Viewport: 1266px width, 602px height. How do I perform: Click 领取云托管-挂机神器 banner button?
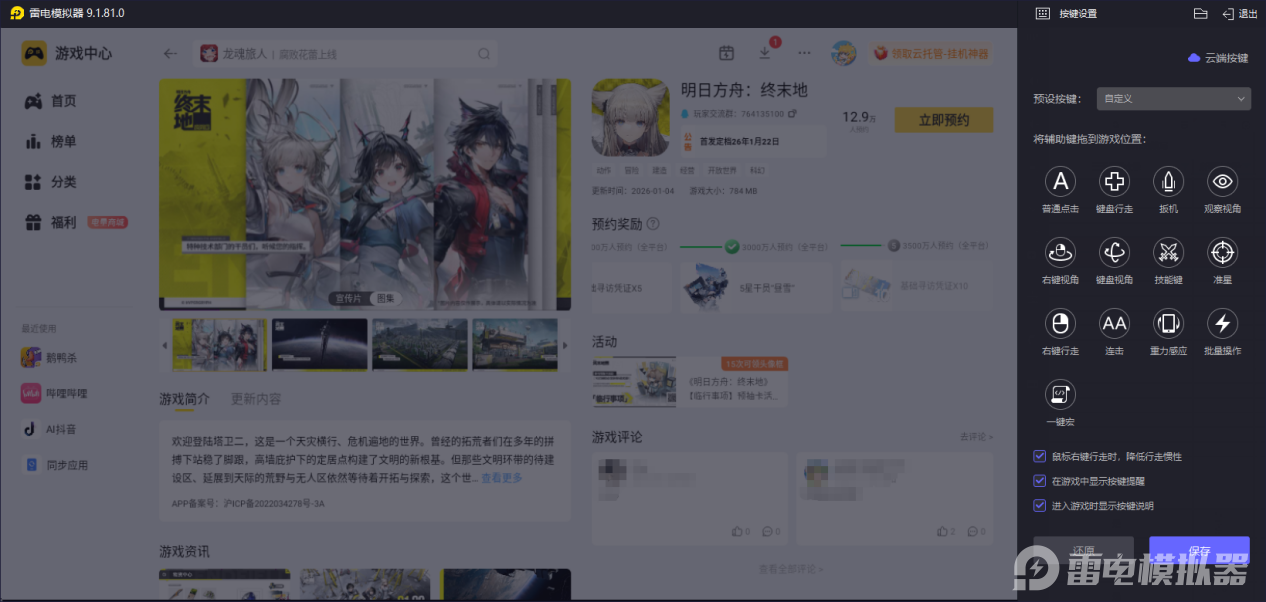pyautogui.click(x=933, y=53)
